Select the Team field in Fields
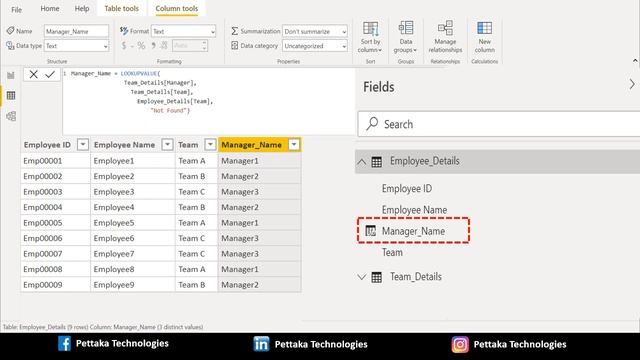Image resolution: width=640 pixels, height=360 pixels. (392, 252)
